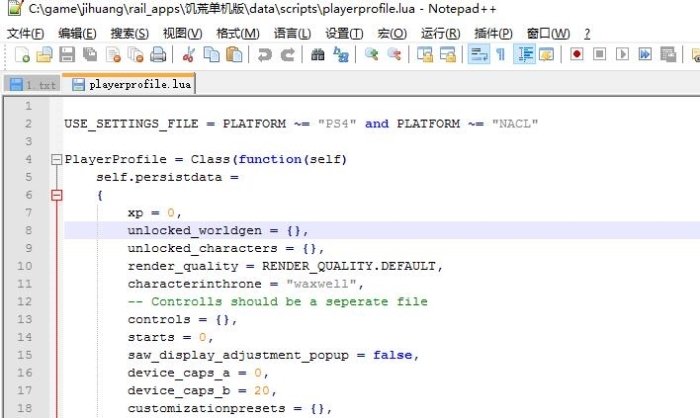Click the unlocked_characters text
Viewport: 700px width, 418px height.
(x=202, y=248)
